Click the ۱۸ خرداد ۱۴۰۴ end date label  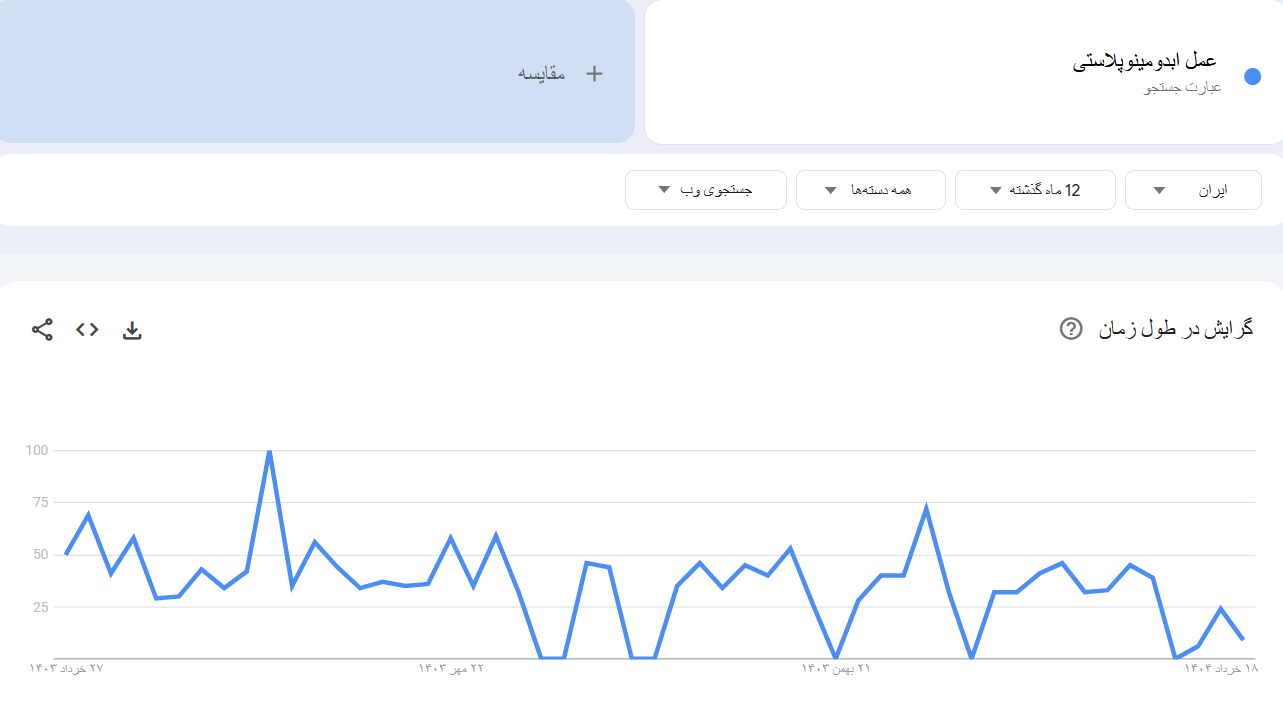click(1221, 668)
